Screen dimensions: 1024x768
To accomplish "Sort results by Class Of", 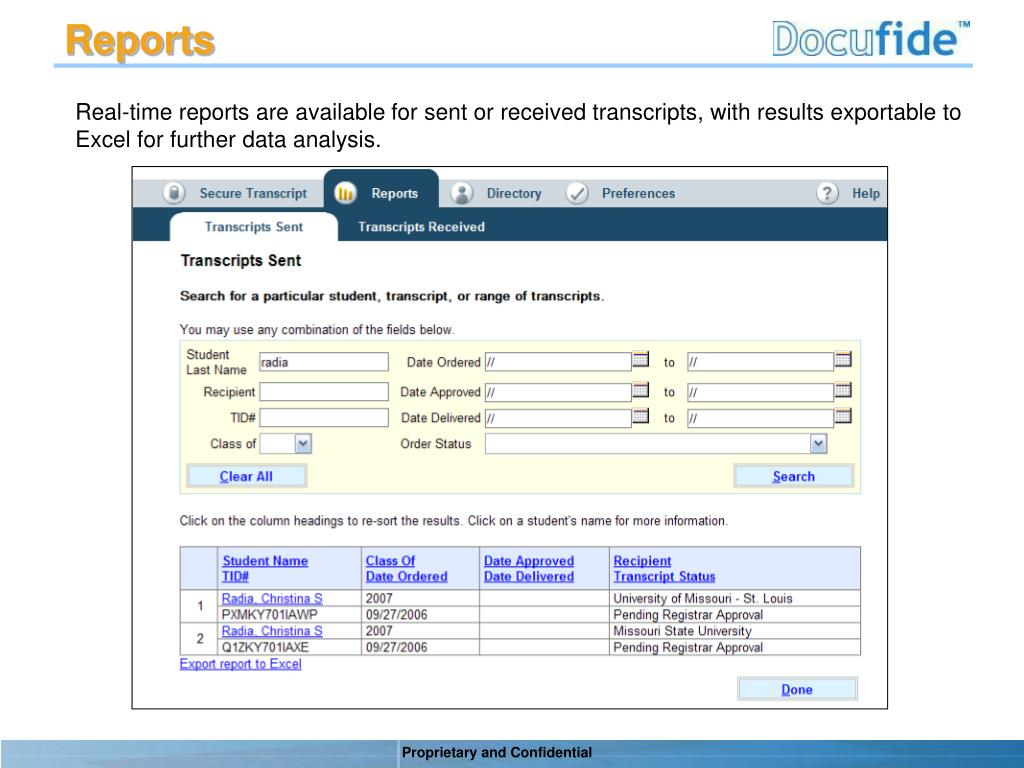I will tap(391, 561).
